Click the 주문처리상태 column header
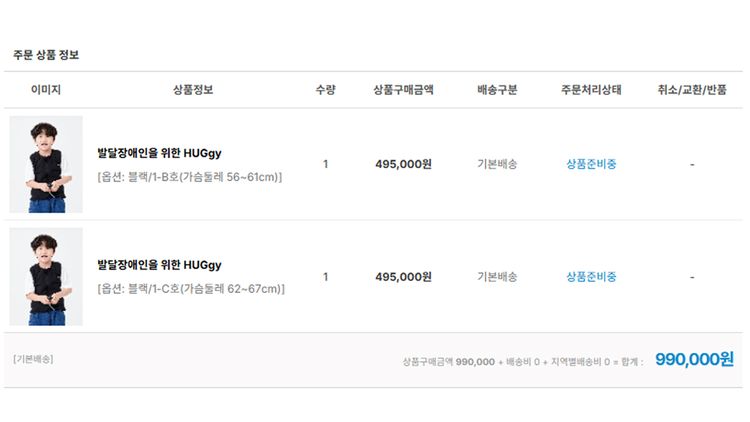This screenshot has height=422, width=750. pos(591,90)
